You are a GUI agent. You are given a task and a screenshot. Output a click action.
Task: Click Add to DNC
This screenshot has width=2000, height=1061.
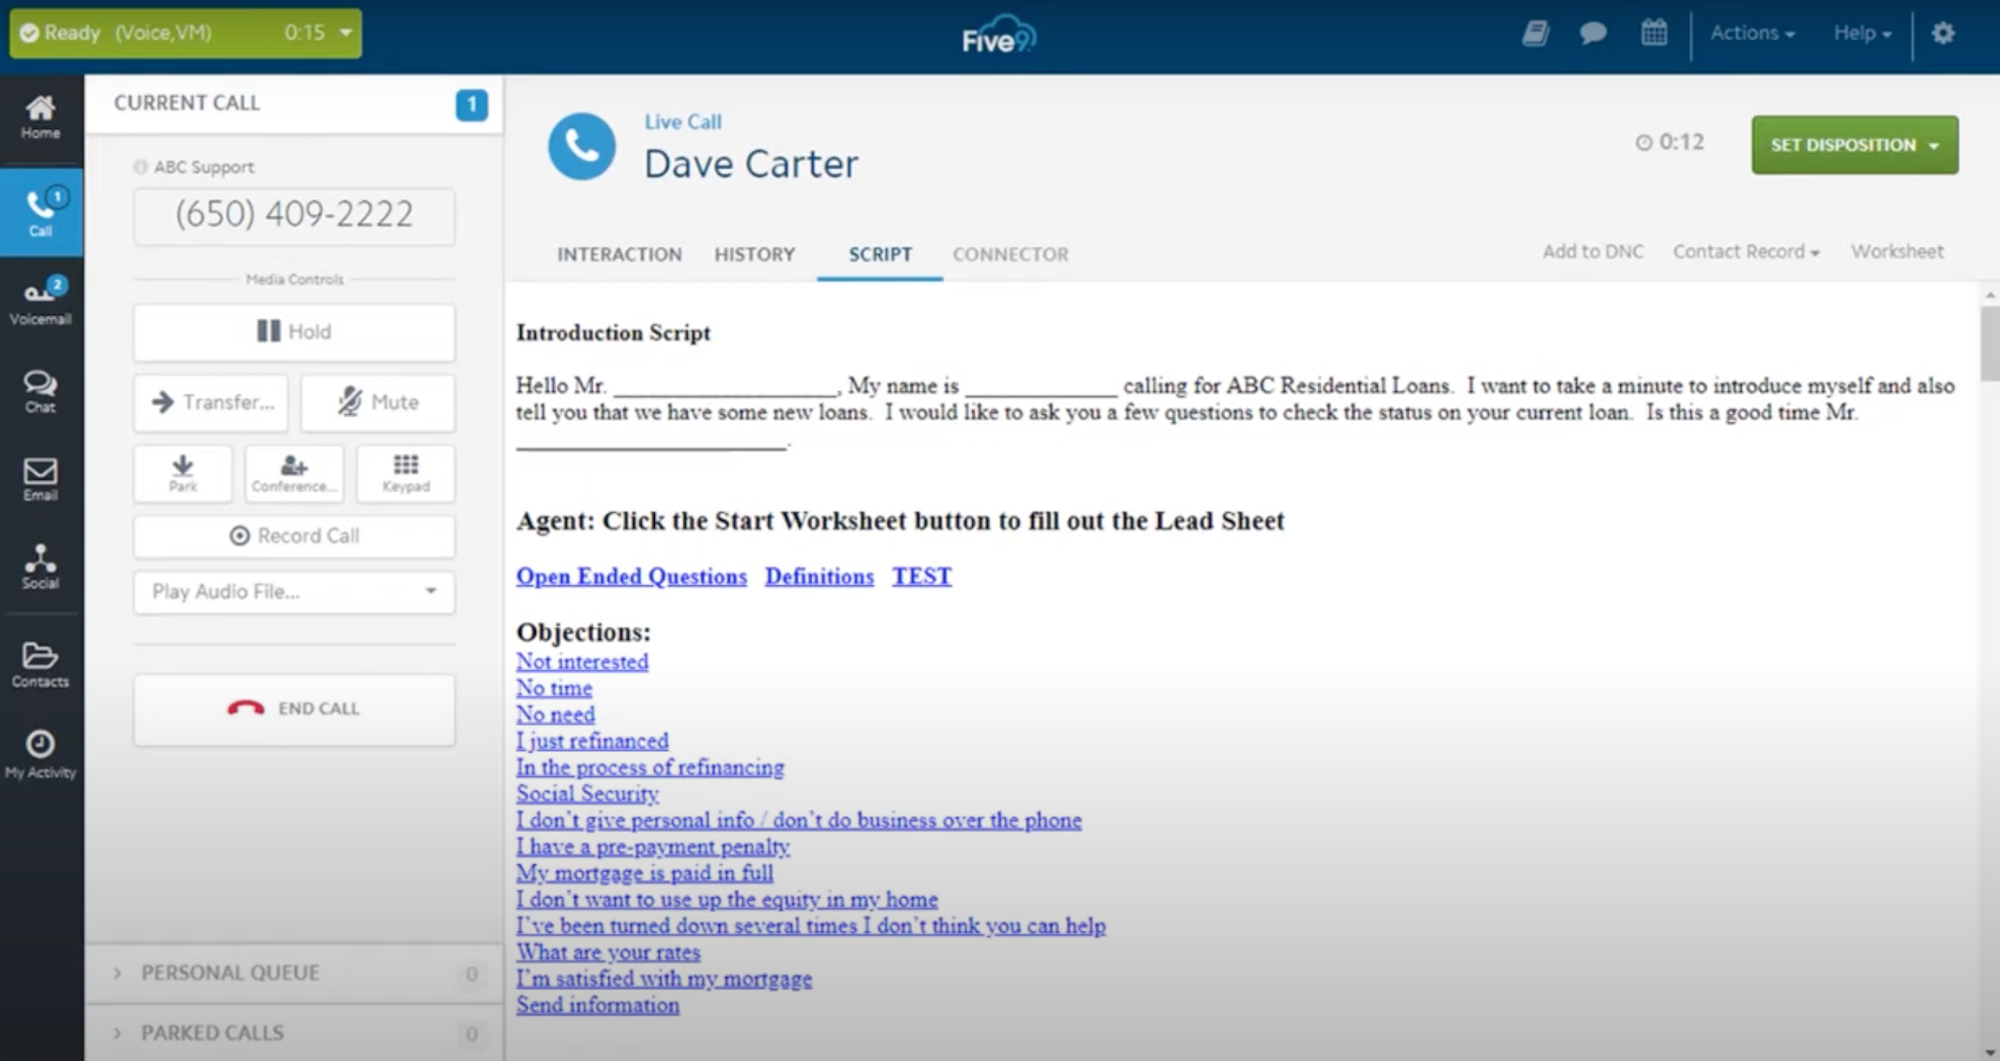1593,252
